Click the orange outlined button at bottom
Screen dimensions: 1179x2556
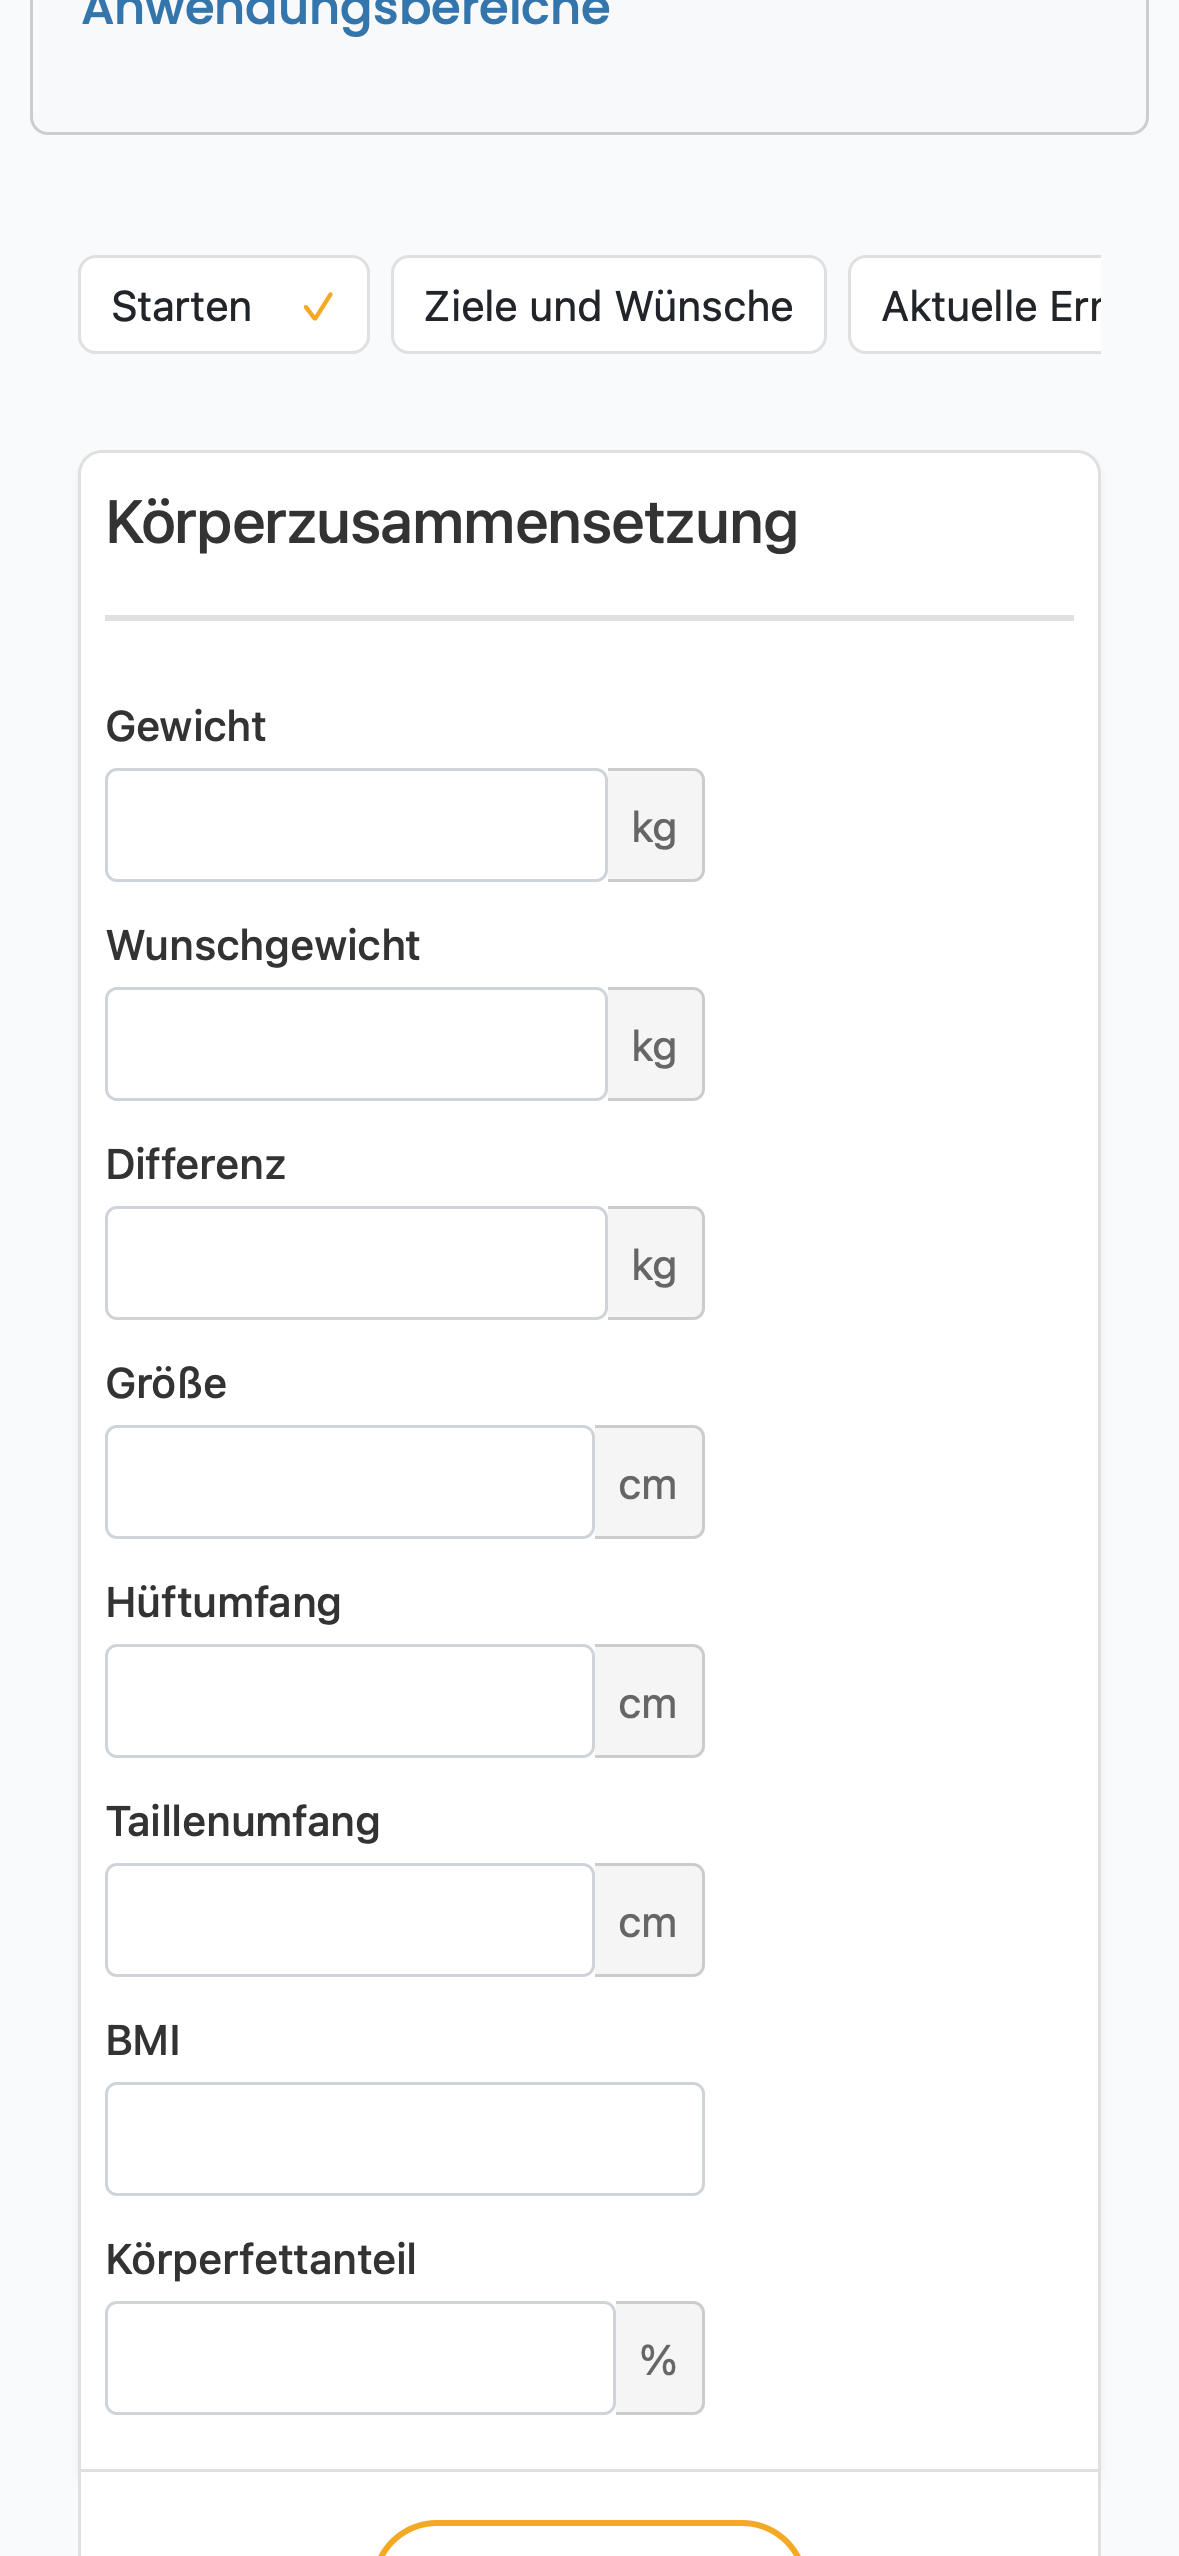(590, 2539)
